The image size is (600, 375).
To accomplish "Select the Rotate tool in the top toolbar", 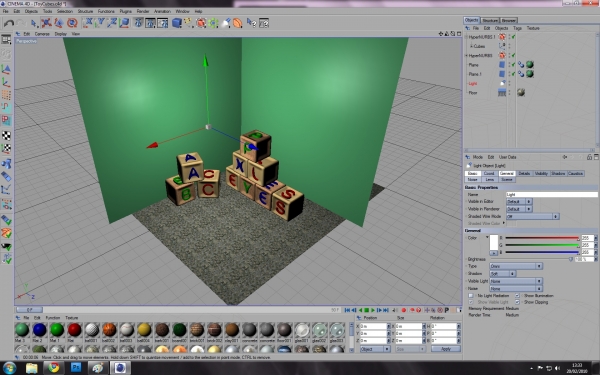I will (x=72, y=23).
